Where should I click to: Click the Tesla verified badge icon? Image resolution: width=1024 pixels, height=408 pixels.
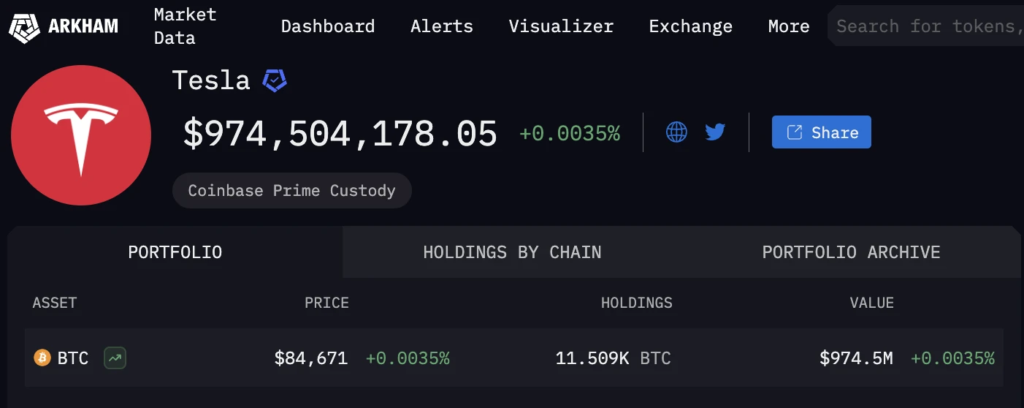pyautogui.click(x=274, y=81)
